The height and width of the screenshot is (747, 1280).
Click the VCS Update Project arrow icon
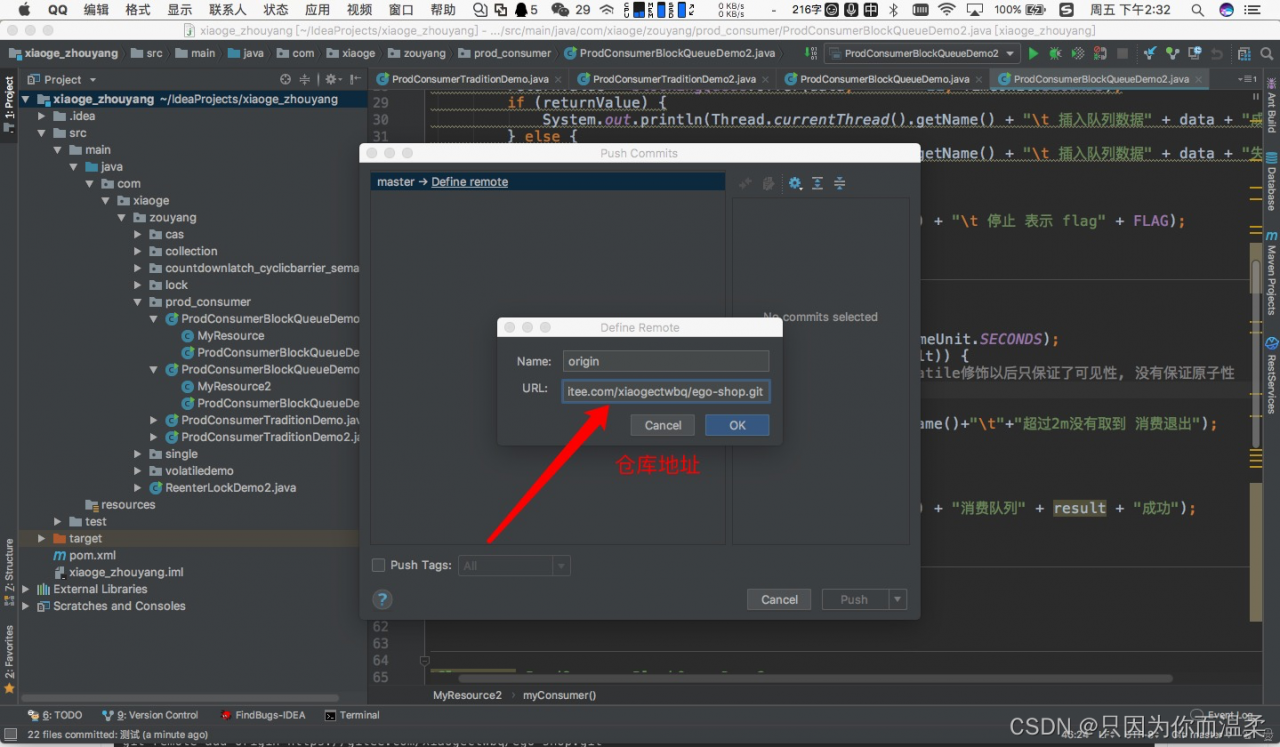pyautogui.click(x=1151, y=53)
